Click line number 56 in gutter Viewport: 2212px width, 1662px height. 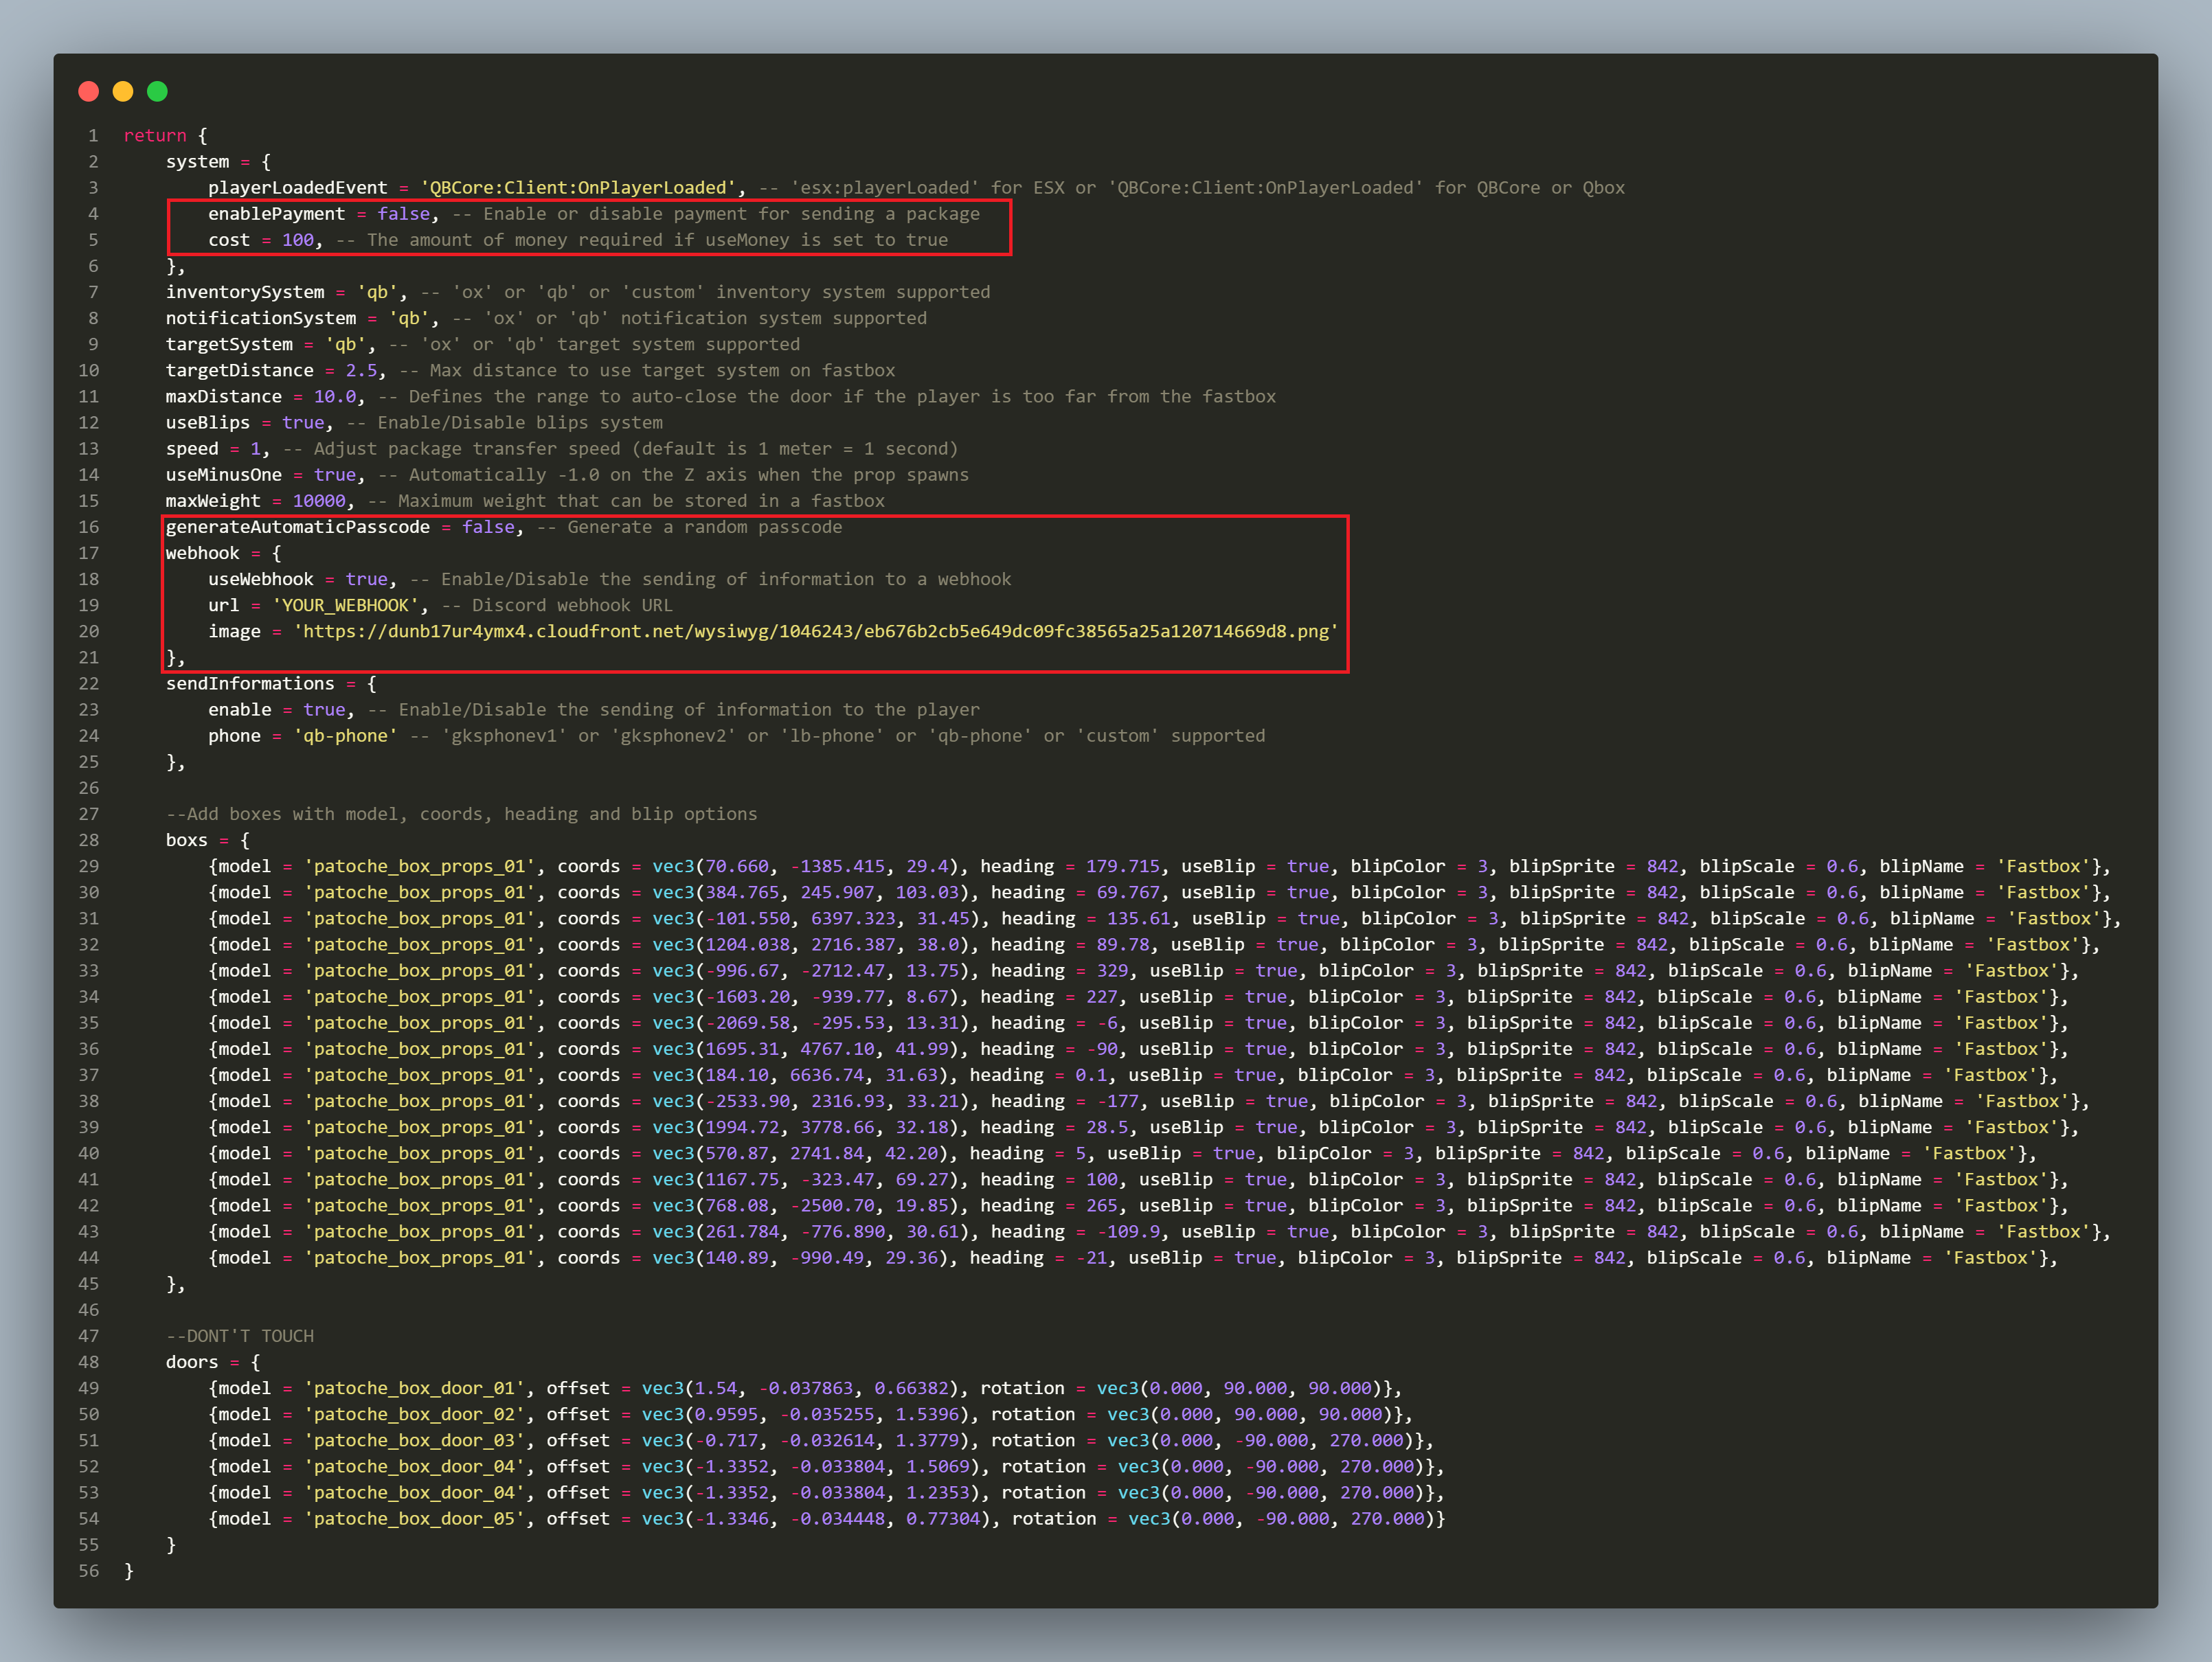[89, 1571]
